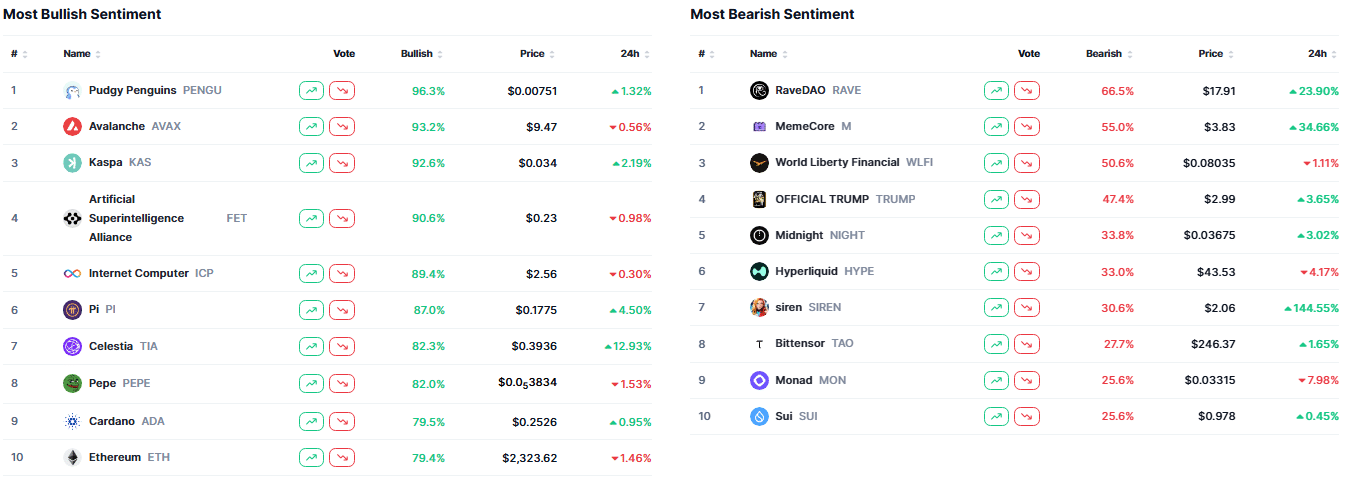The width and height of the screenshot is (1350, 477).
Task: Click the Monad purple logo icon
Action: click(x=759, y=380)
